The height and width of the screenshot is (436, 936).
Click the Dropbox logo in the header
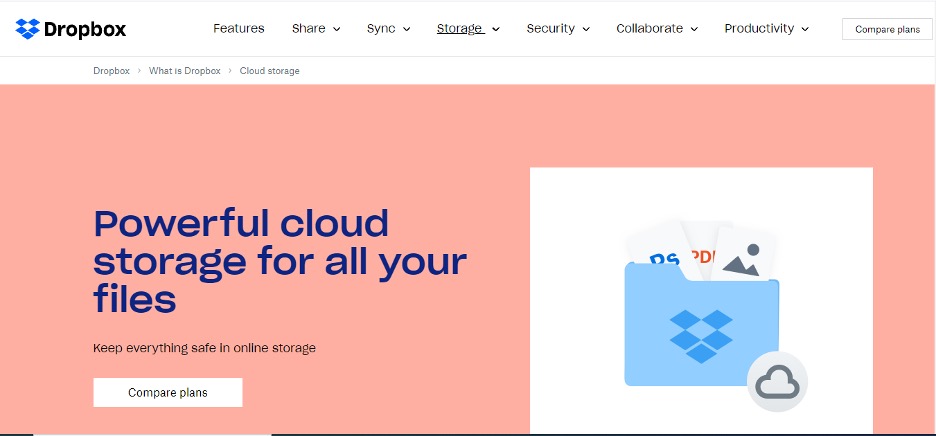click(71, 29)
